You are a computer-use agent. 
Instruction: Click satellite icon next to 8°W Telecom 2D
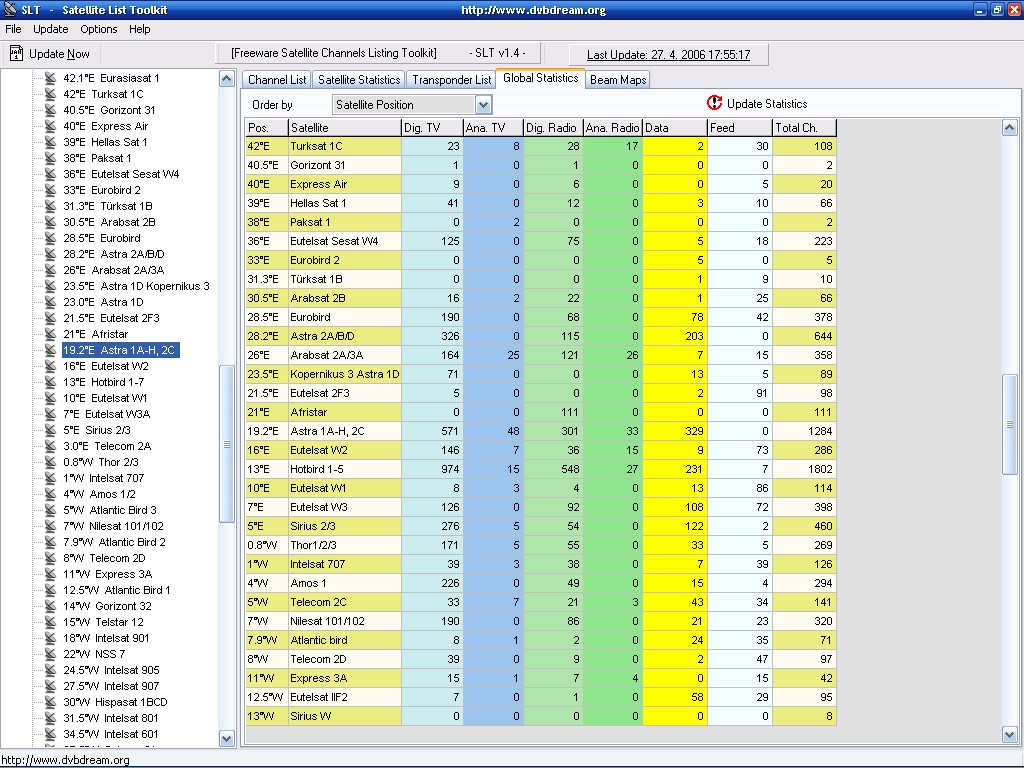point(50,558)
